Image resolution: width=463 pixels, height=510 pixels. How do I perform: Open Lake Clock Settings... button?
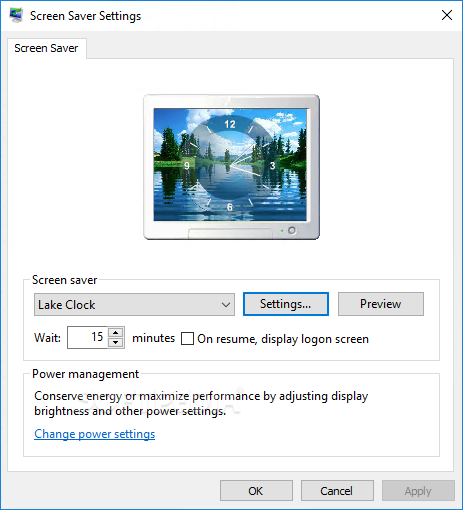point(286,304)
